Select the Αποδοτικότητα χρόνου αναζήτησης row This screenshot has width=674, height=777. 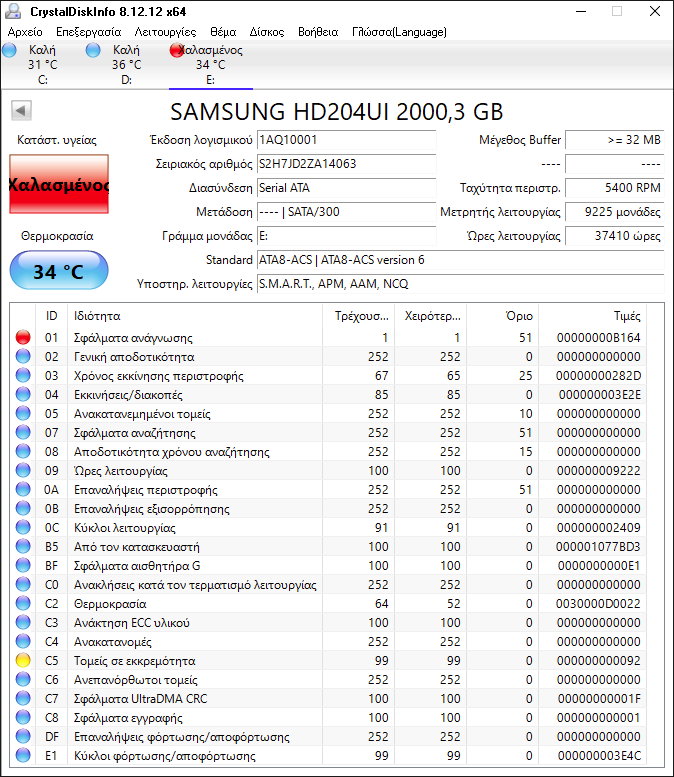click(x=330, y=451)
